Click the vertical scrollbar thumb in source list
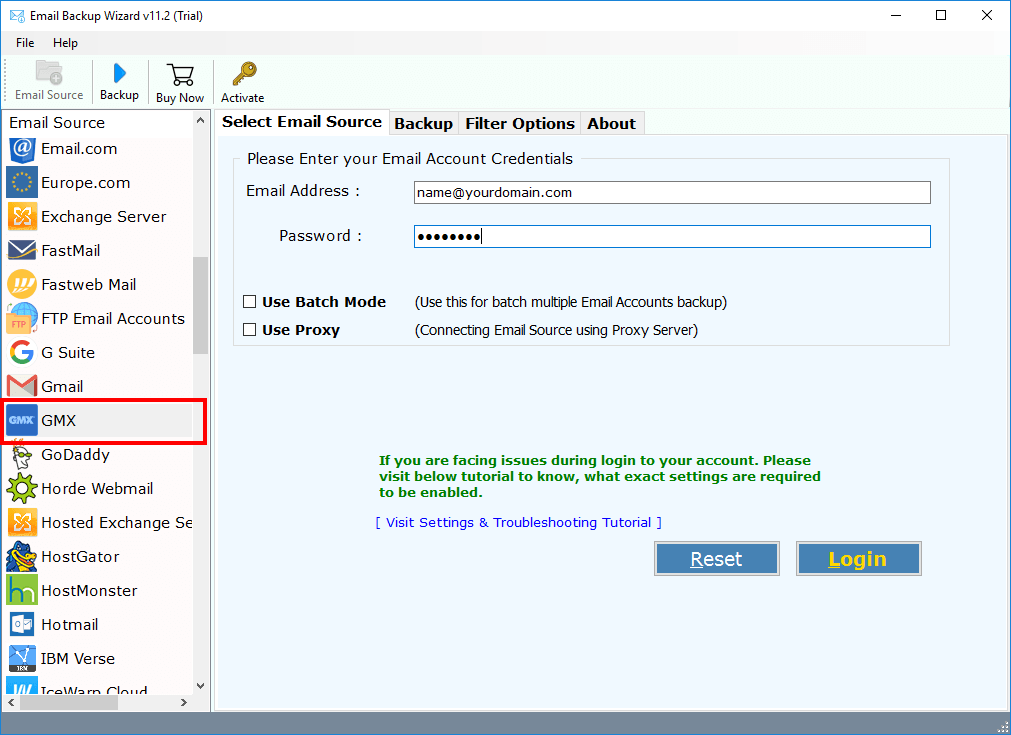Viewport: 1011px width, 735px height. click(x=201, y=306)
